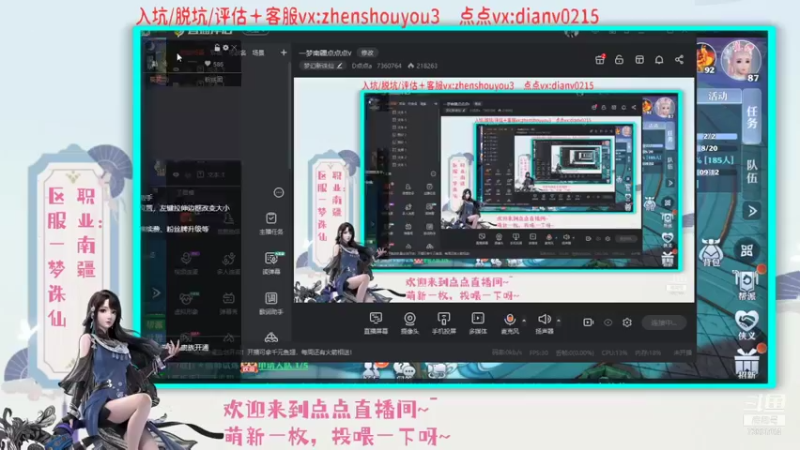This screenshot has width=800, height=450.
Task: Expand the speaker options arrow
Action: [x=558, y=320]
